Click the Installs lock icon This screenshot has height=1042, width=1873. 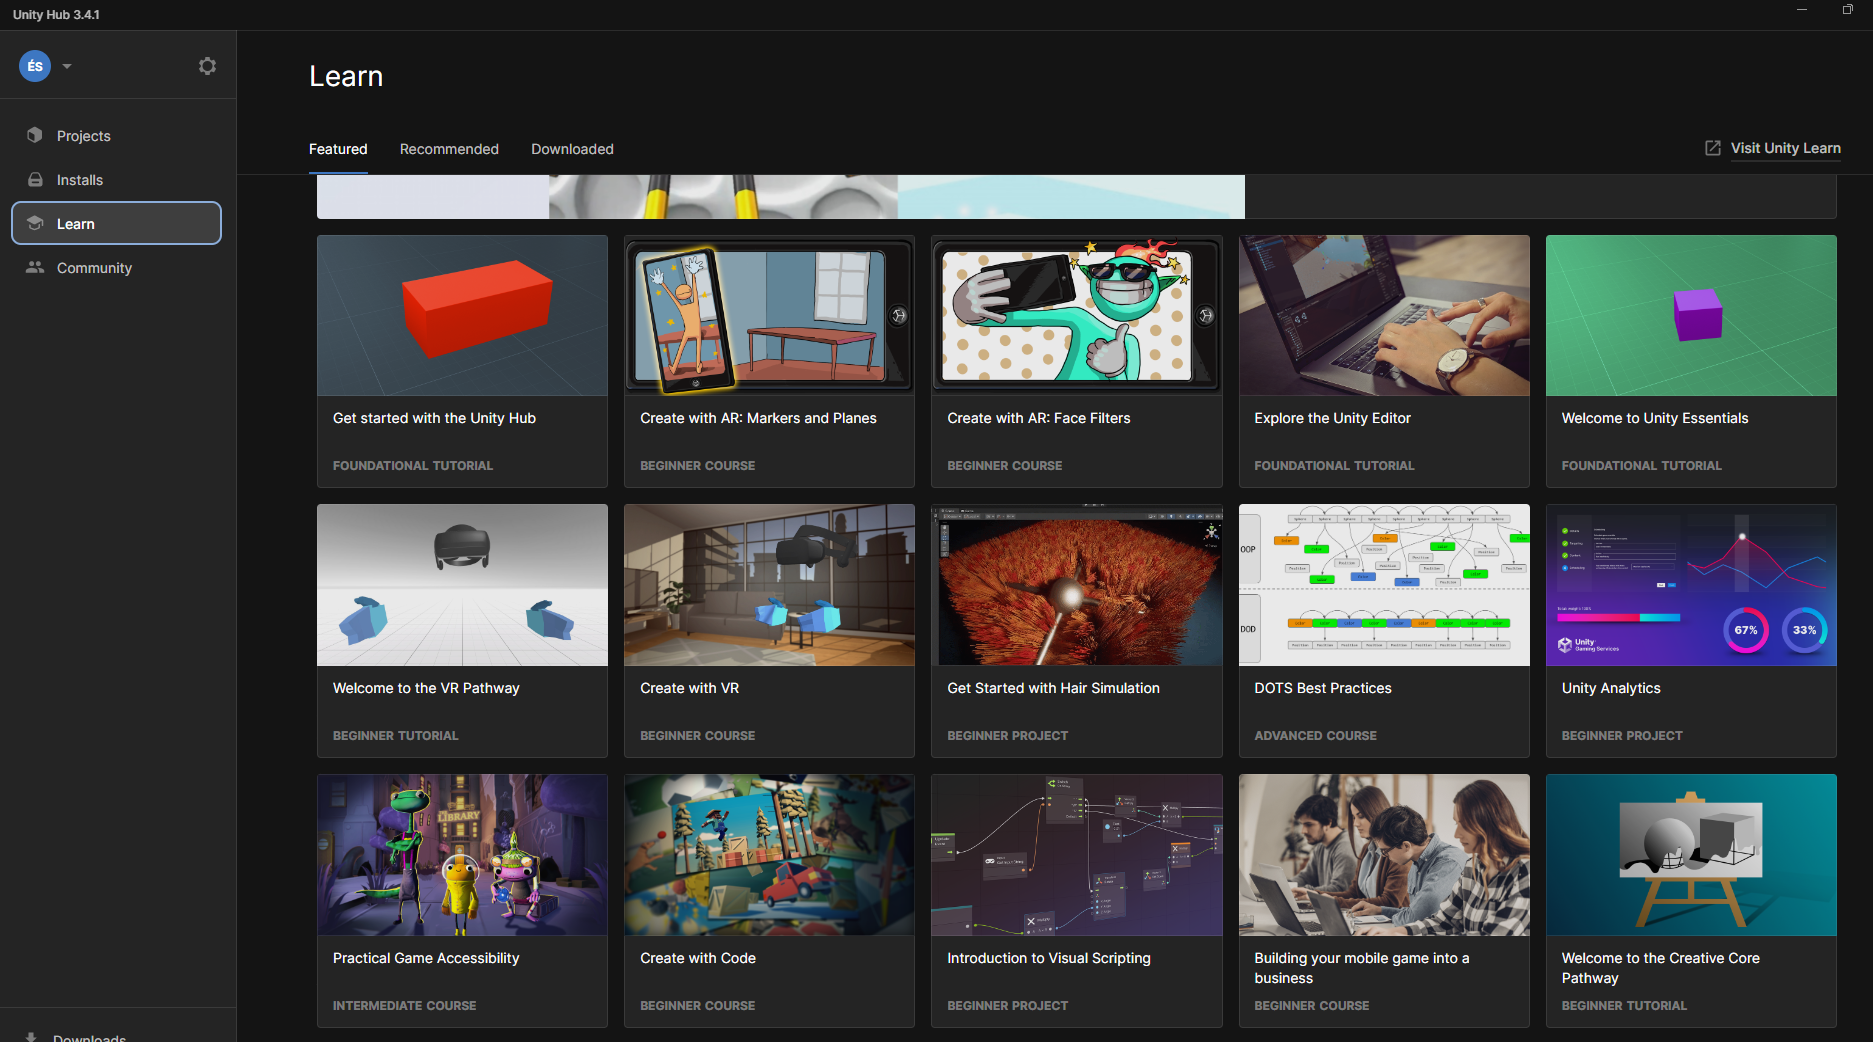point(35,179)
